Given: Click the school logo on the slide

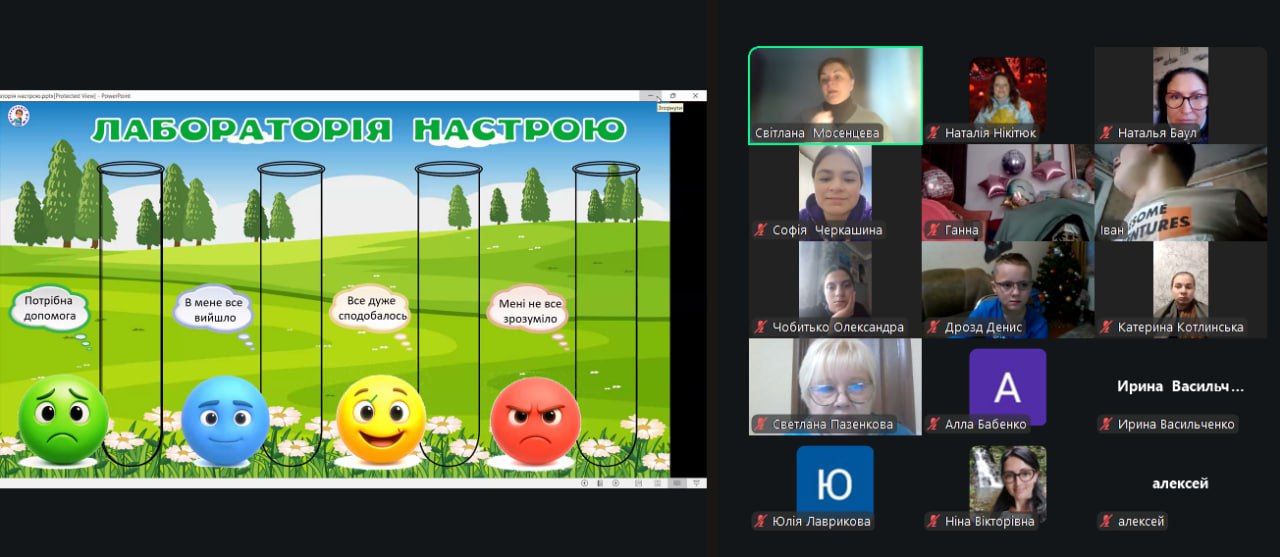Looking at the screenshot, I should [x=18, y=117].
